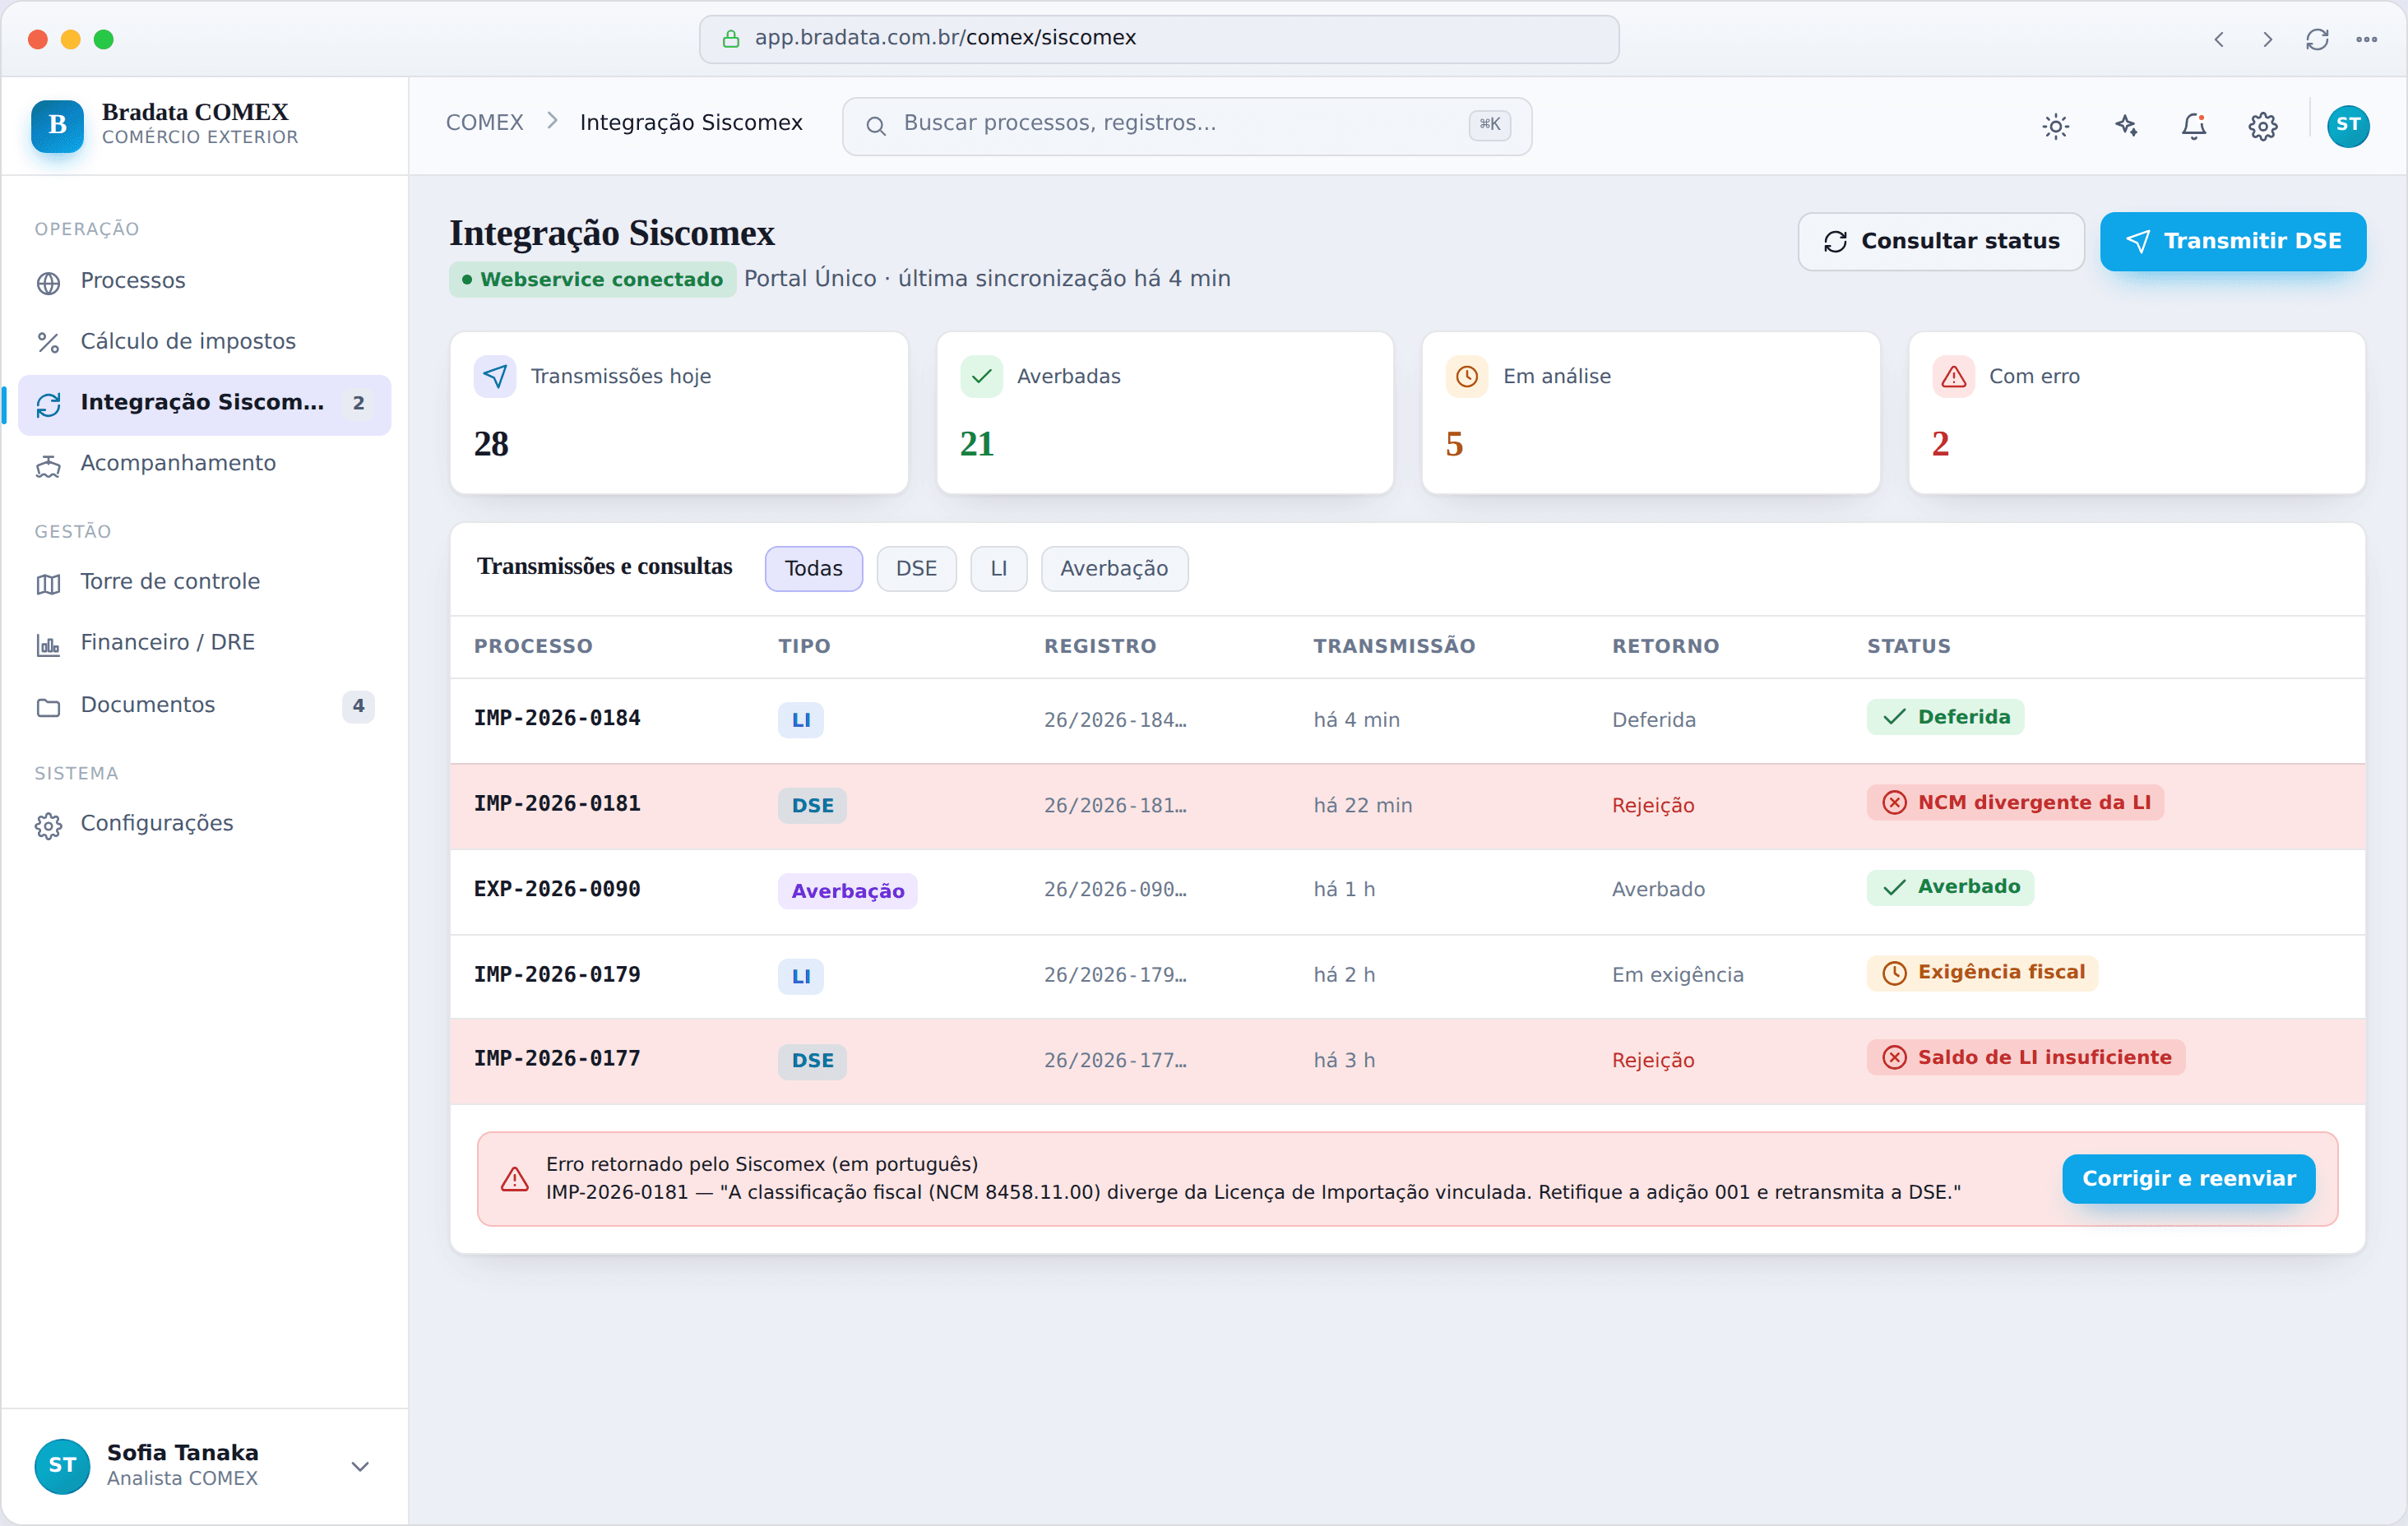Activate the Todas filter chip
Screen dimensions: 2408x1526
pyautogui.click(x=813, y=568)
